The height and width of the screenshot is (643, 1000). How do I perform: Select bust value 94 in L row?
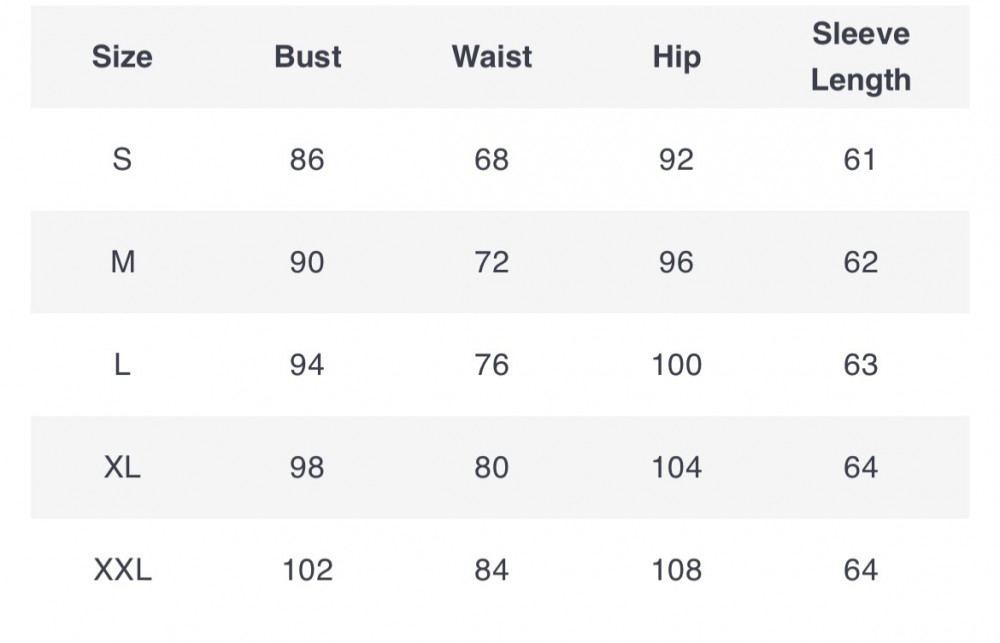tap(307, 365)
